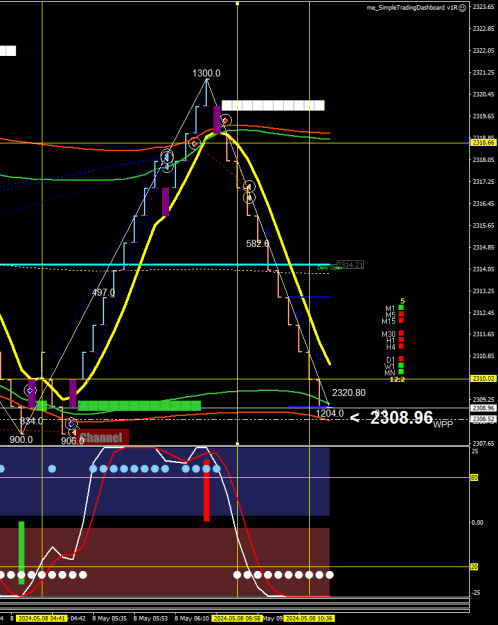
Task: Click the red H4 timeframe indicator square
Action: [401, 346]
